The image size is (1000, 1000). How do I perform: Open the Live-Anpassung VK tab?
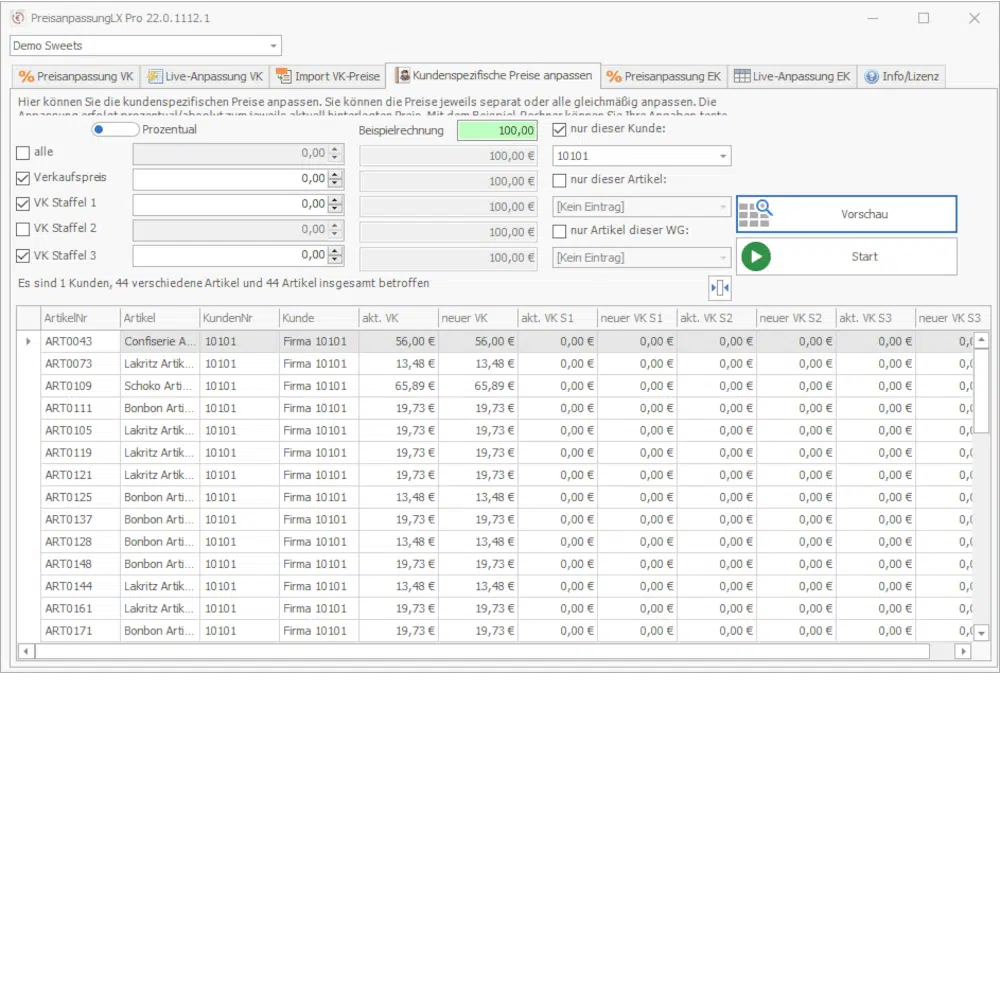(204, 76)
